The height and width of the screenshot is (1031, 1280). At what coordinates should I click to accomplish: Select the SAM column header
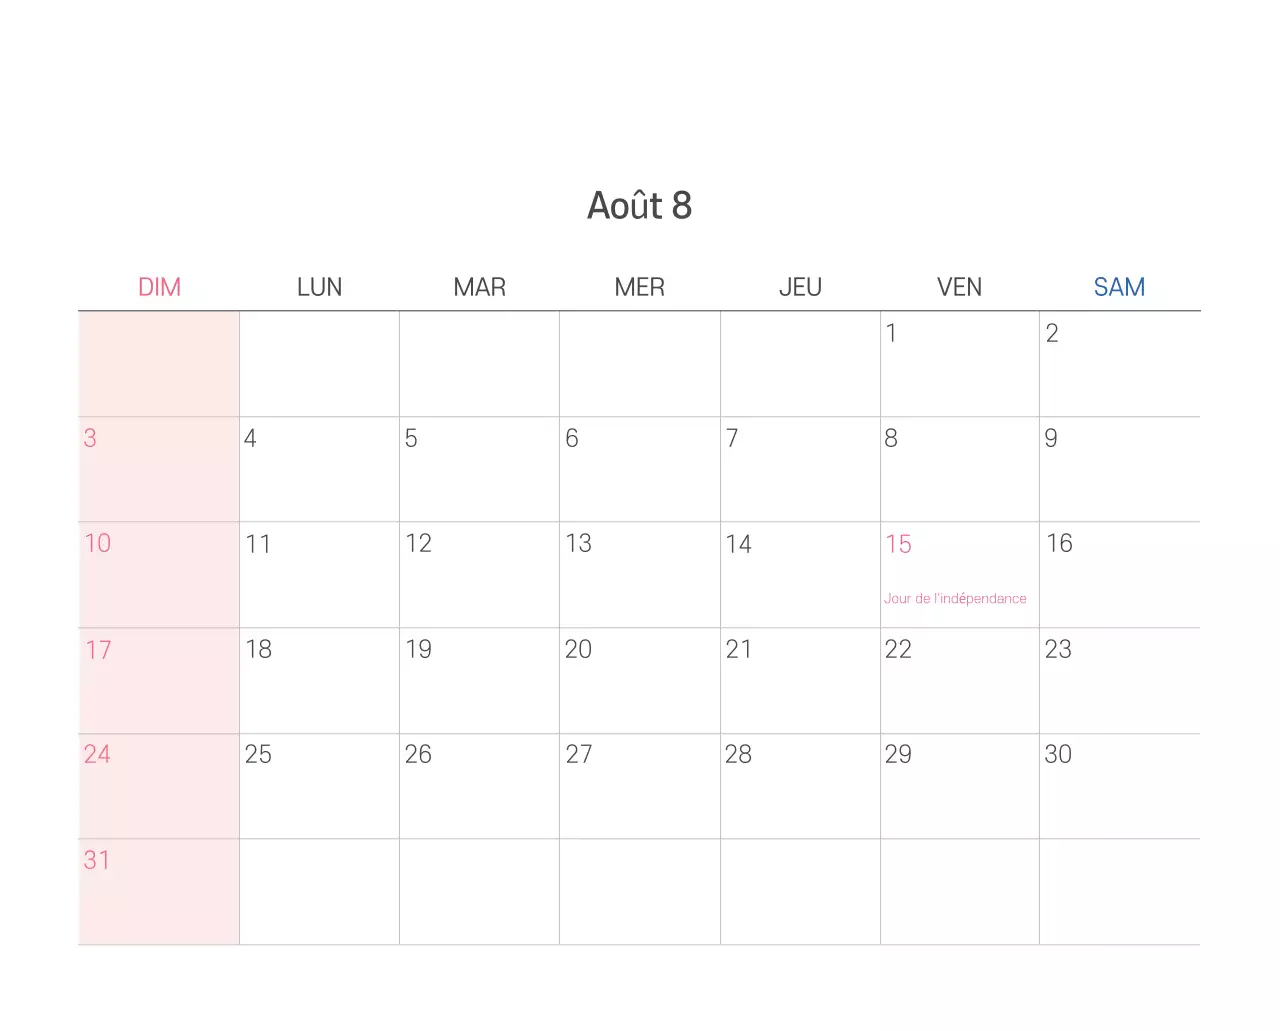tap(1119, 287)
